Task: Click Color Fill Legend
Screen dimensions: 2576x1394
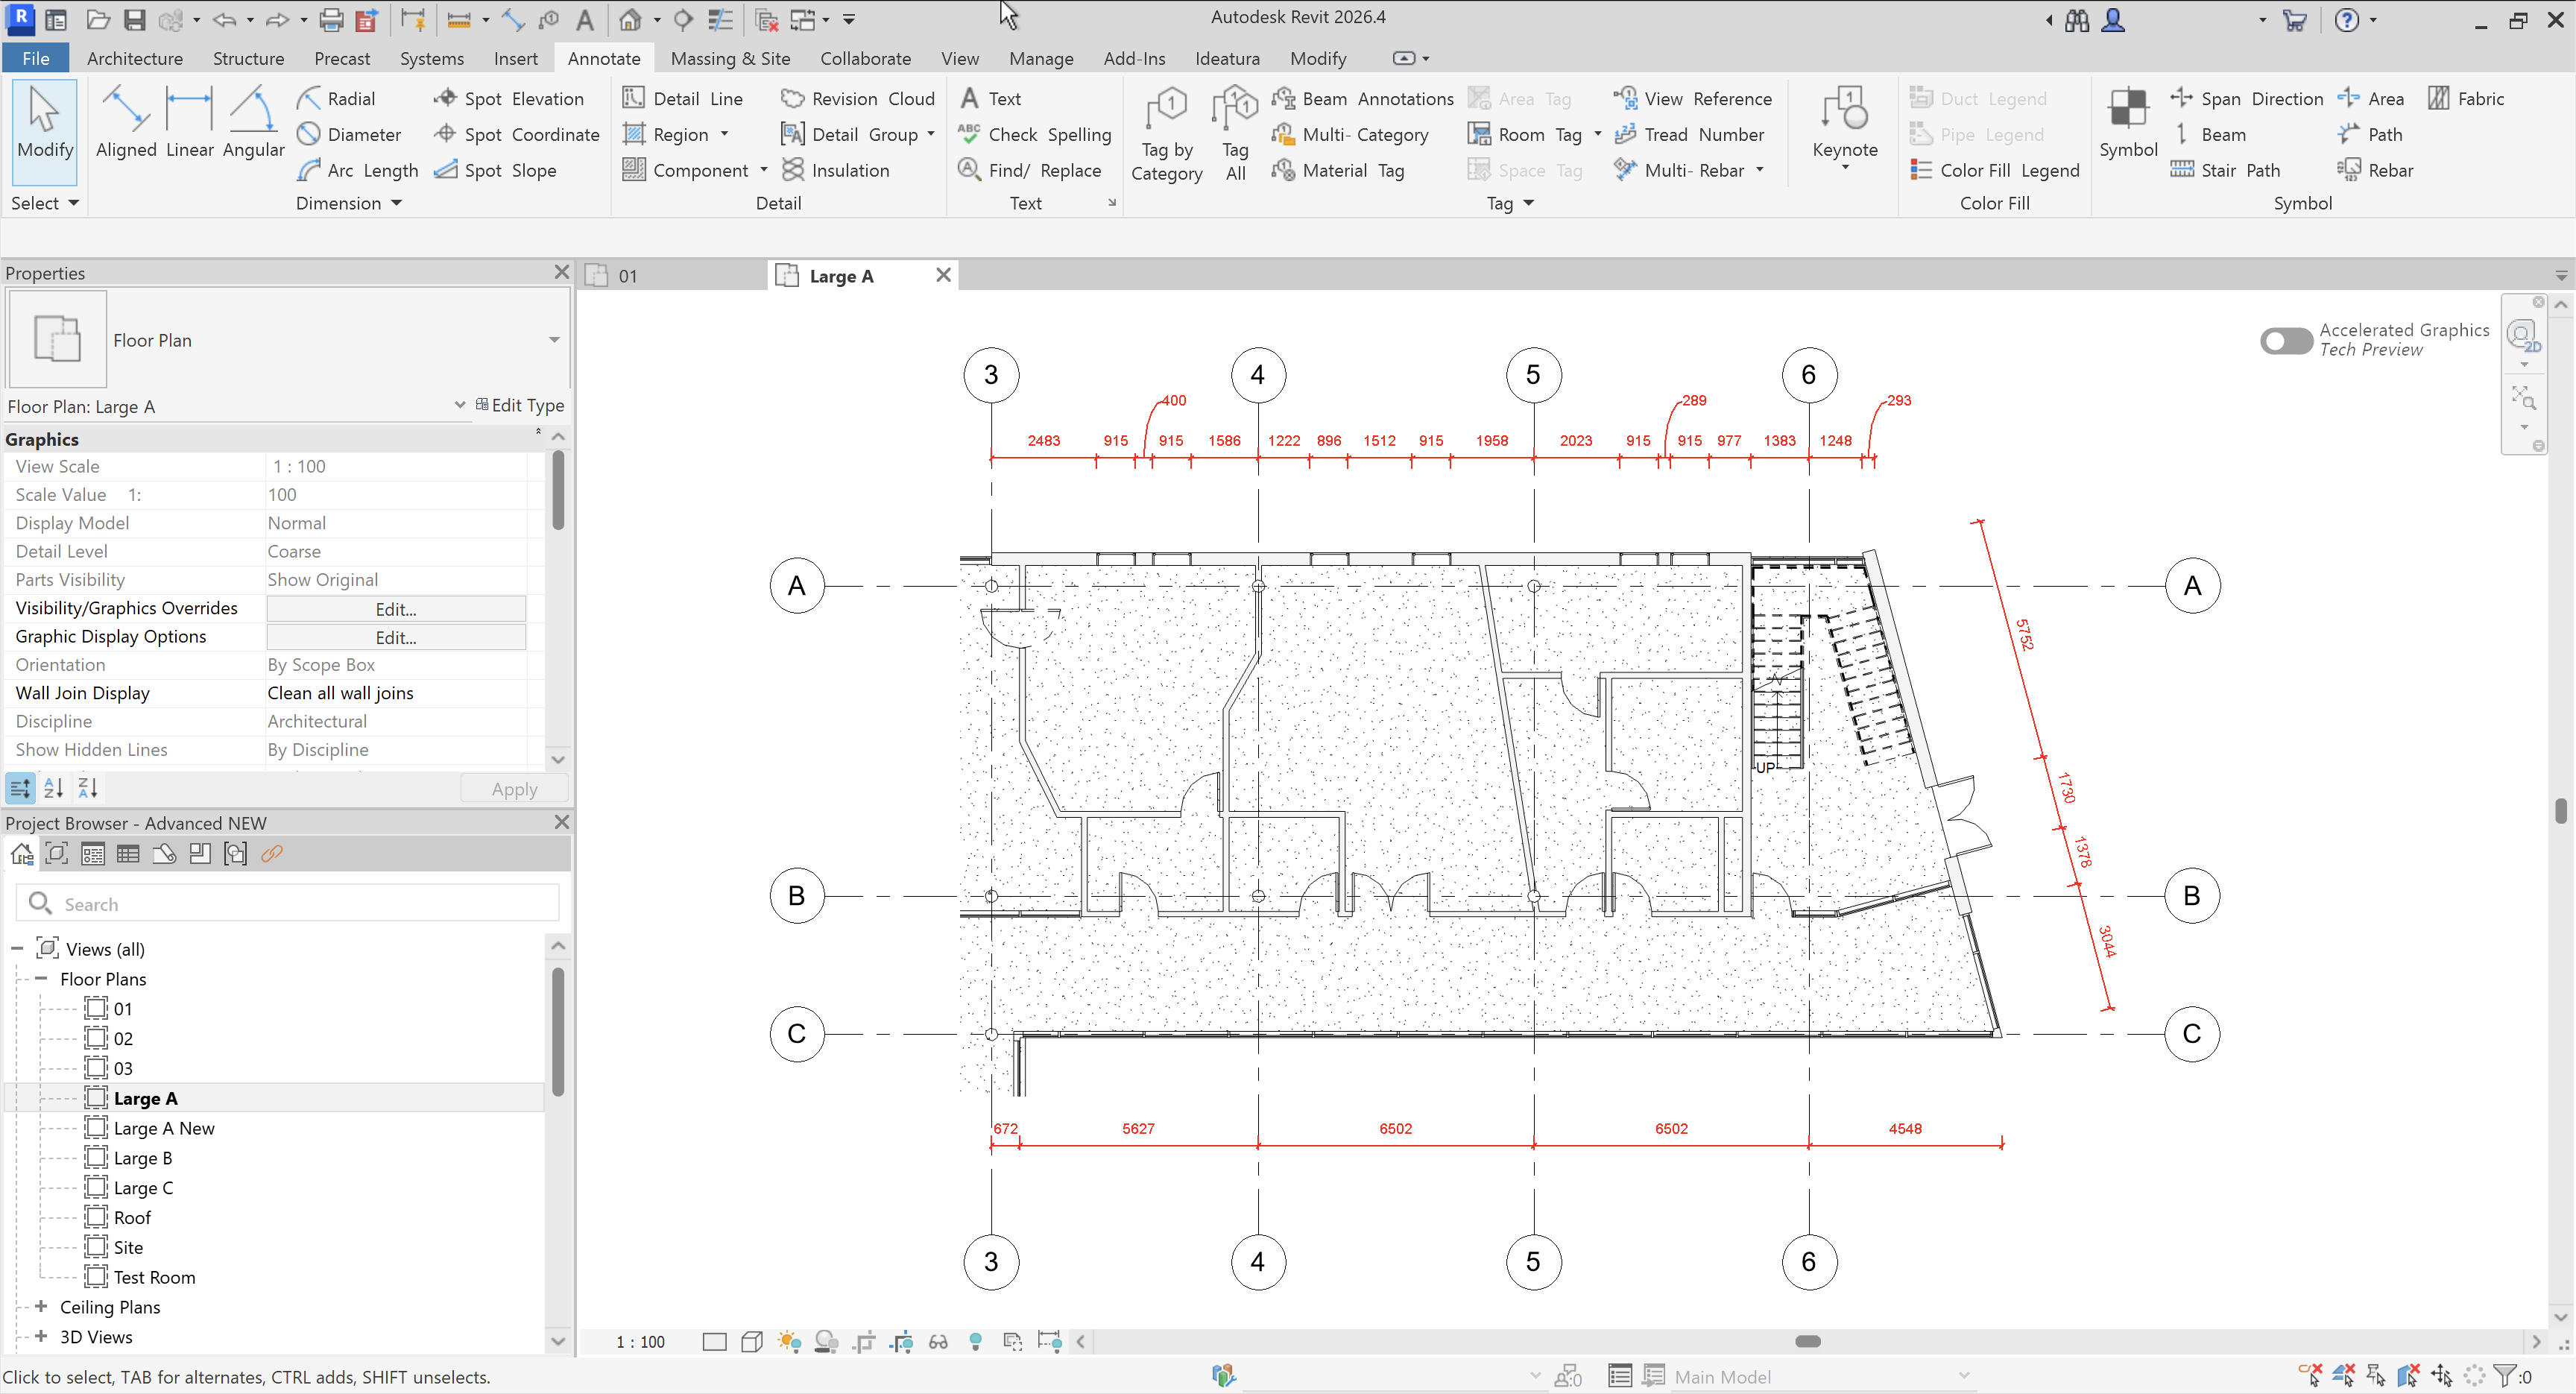Action: point(1994,170)
